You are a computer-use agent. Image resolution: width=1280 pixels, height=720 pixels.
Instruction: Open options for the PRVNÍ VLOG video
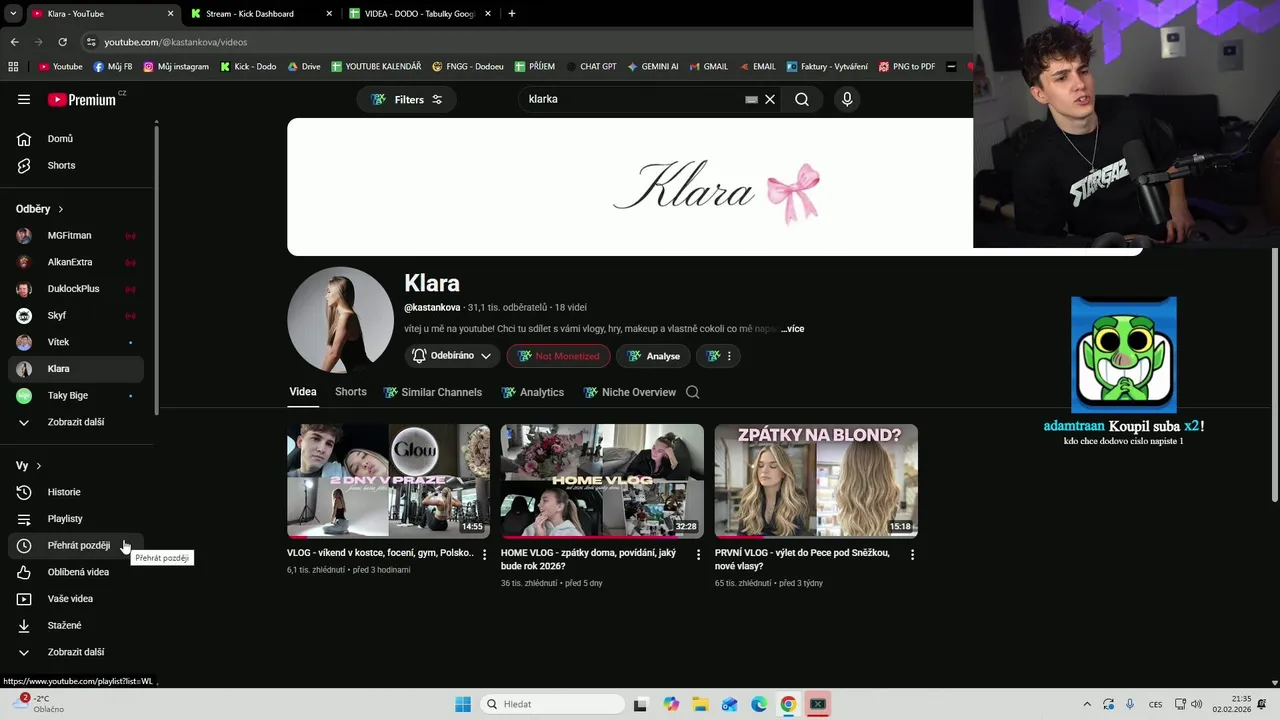(912, 554)
